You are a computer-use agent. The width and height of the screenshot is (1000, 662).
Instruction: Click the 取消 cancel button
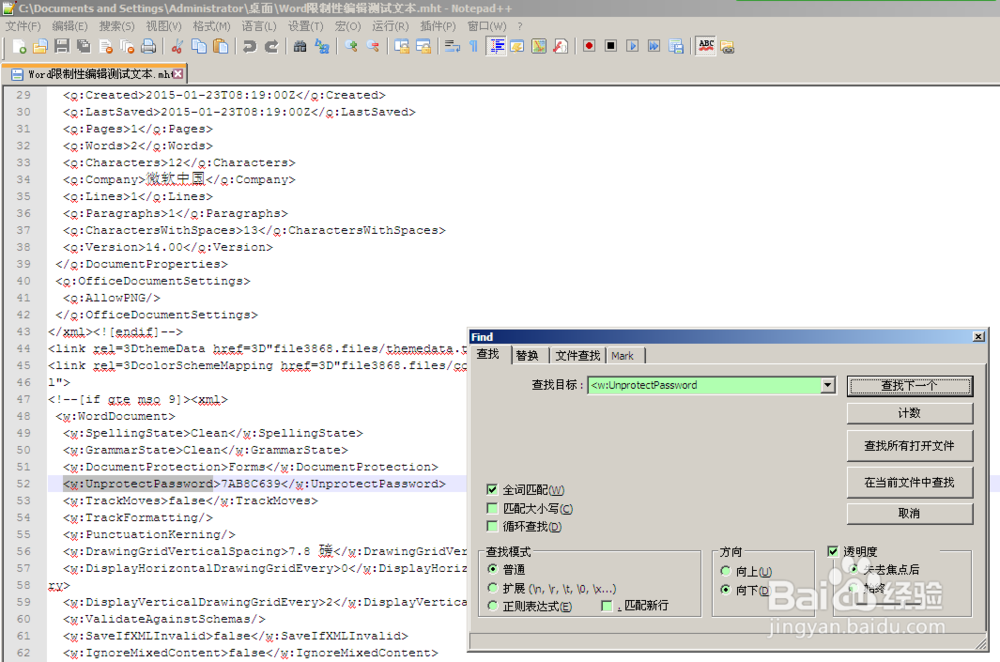click(x=909, y=513)
